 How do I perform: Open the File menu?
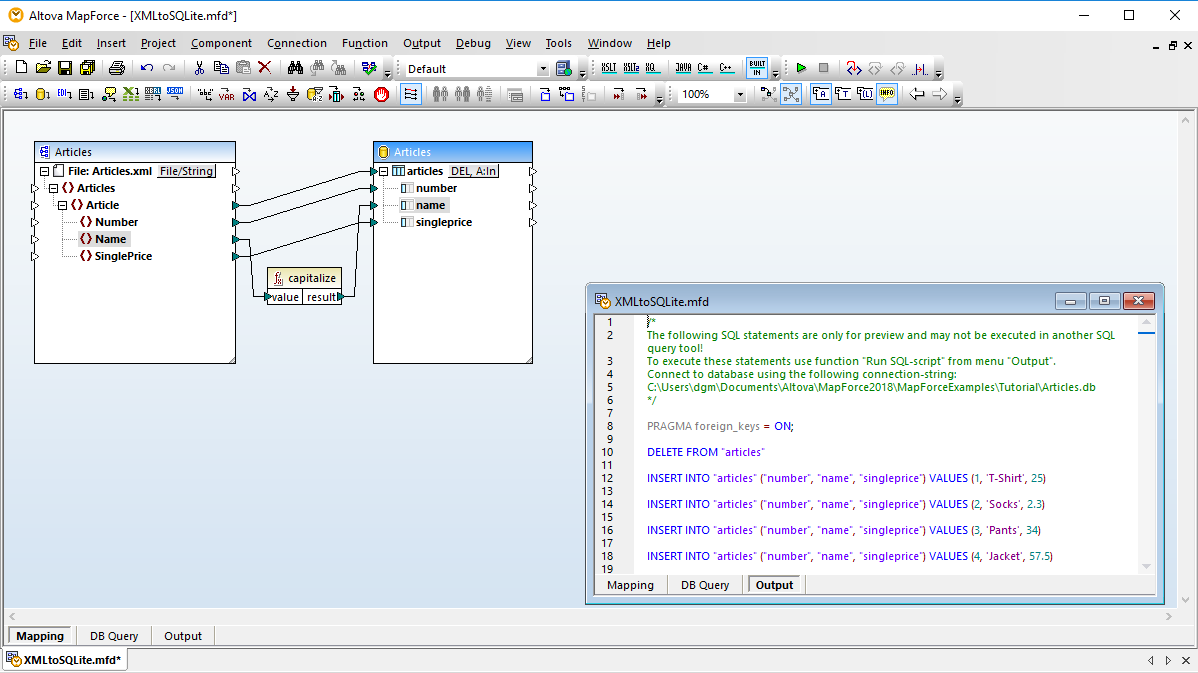[x=37, y=43]
